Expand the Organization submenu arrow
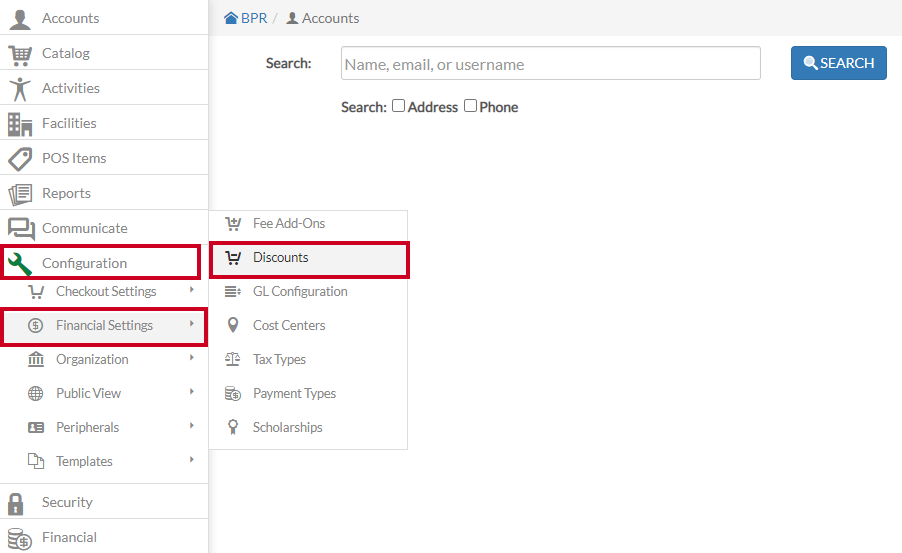 [x=192, y=358]
